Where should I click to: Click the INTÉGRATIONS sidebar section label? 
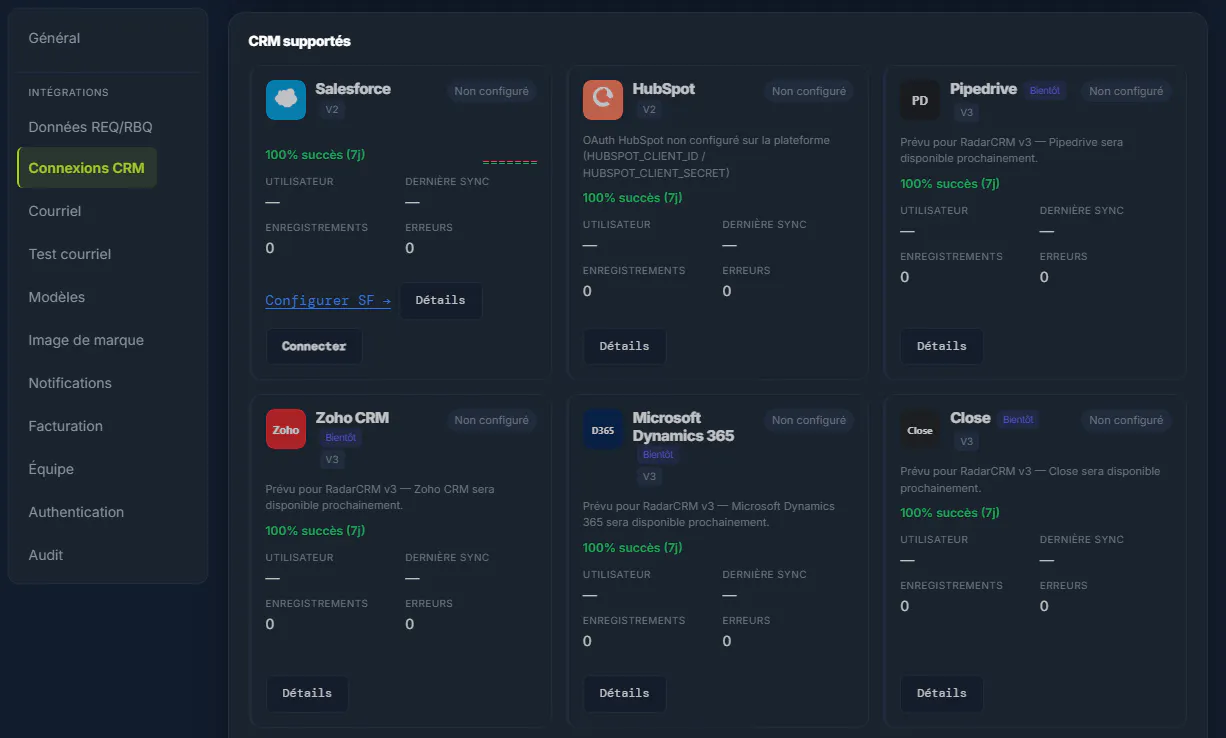coord(68,93)
